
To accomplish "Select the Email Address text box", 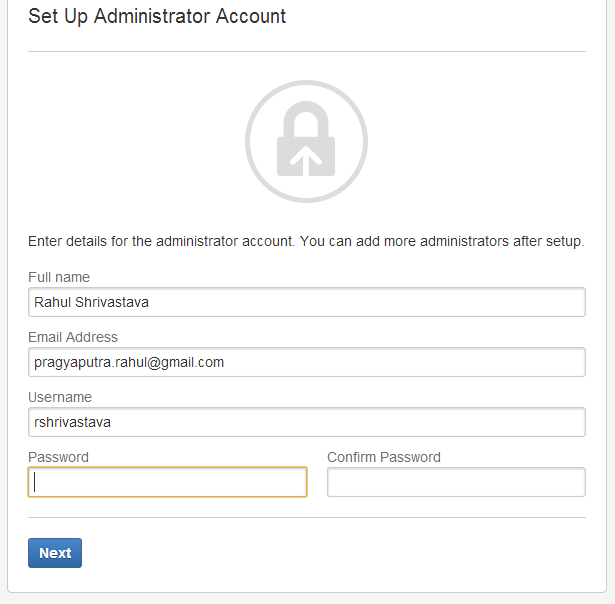I will click(307, 362).
